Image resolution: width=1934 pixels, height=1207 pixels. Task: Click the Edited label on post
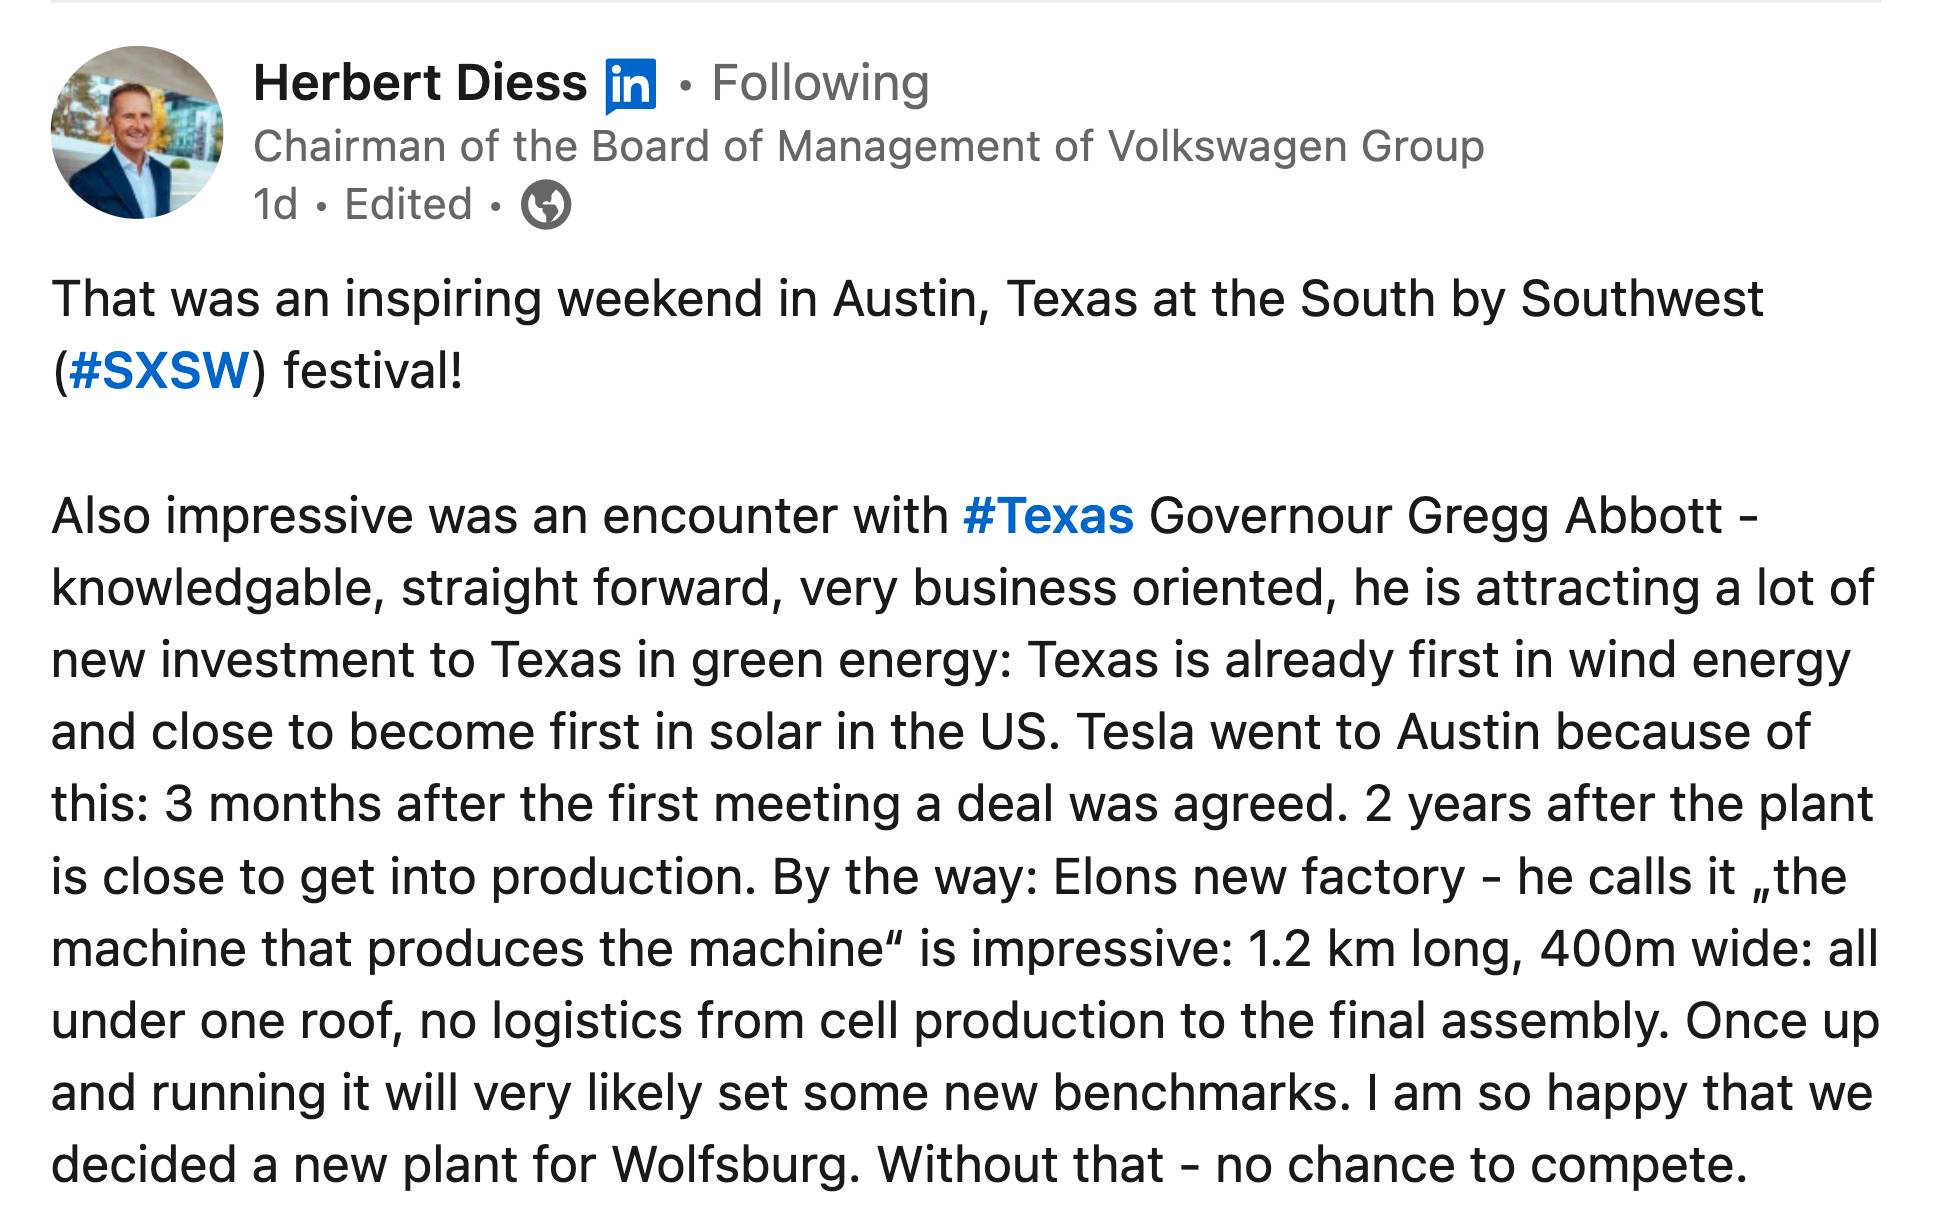pyautogui.click(x=408, y=205)
